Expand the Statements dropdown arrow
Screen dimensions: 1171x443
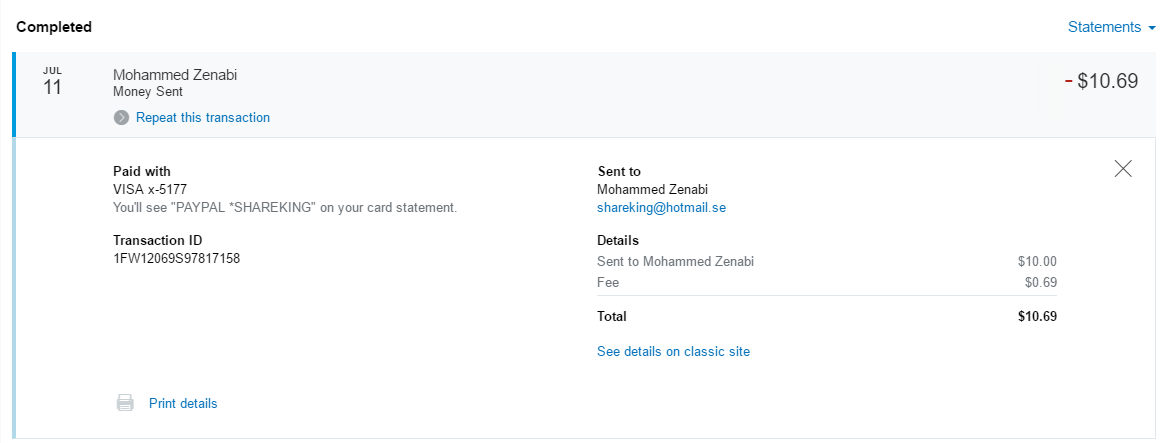coord(1151,28)
